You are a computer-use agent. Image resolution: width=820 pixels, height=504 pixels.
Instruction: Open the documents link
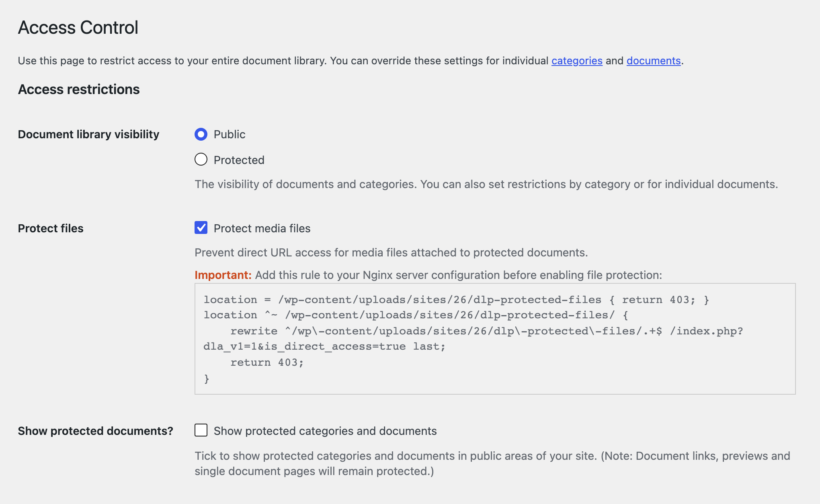pos(654,61)
